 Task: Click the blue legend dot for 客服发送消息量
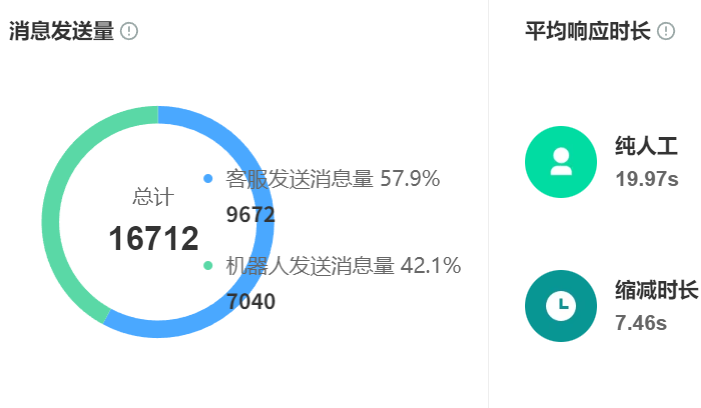click(x=208, y=179)
